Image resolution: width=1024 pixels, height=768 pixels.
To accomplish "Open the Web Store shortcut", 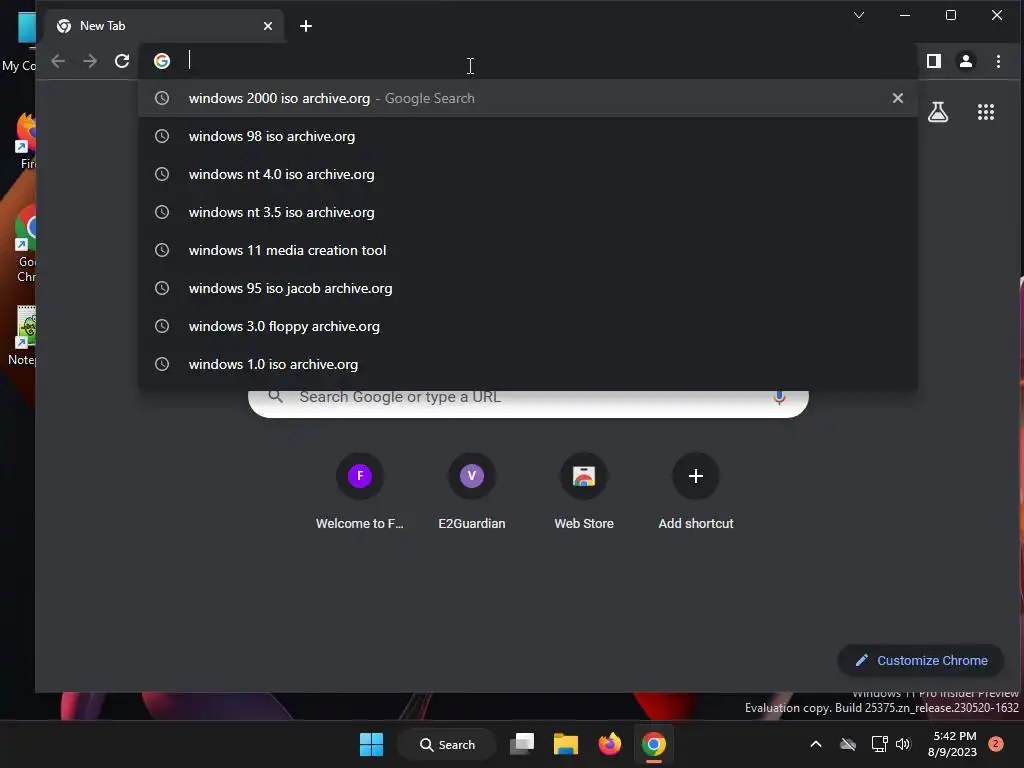I will point(584,491).
